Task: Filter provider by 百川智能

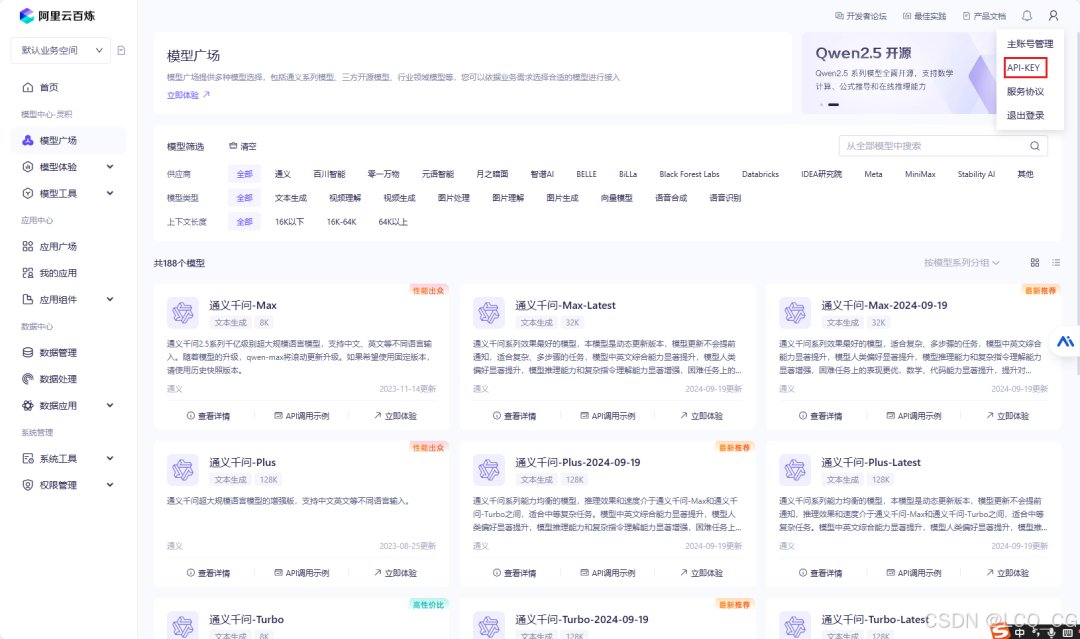Action: [329, 174]
